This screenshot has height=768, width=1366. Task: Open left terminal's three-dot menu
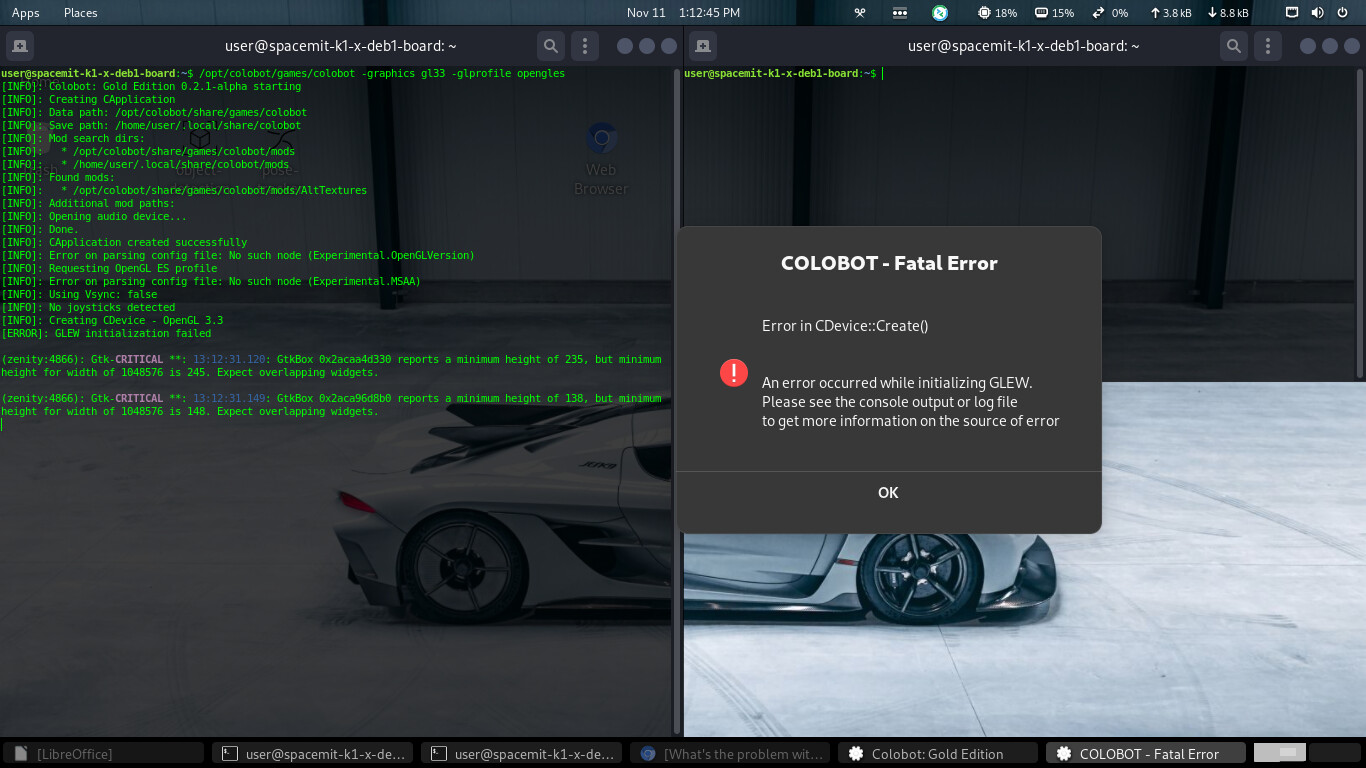(585, 46)
